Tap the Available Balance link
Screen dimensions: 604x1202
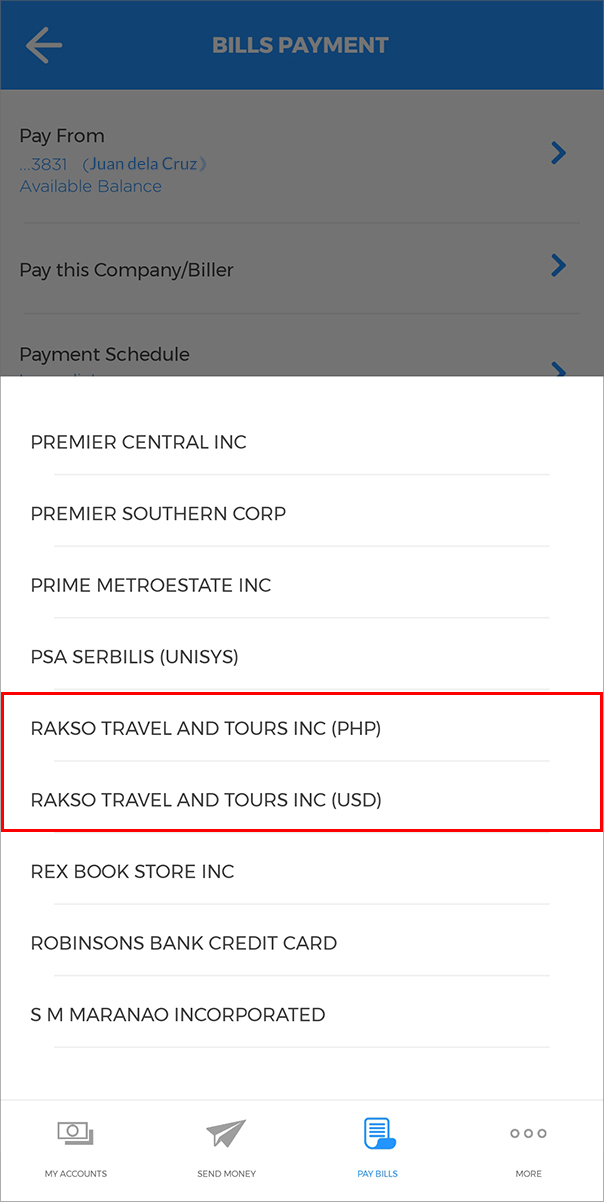click(x=91, y=186)
